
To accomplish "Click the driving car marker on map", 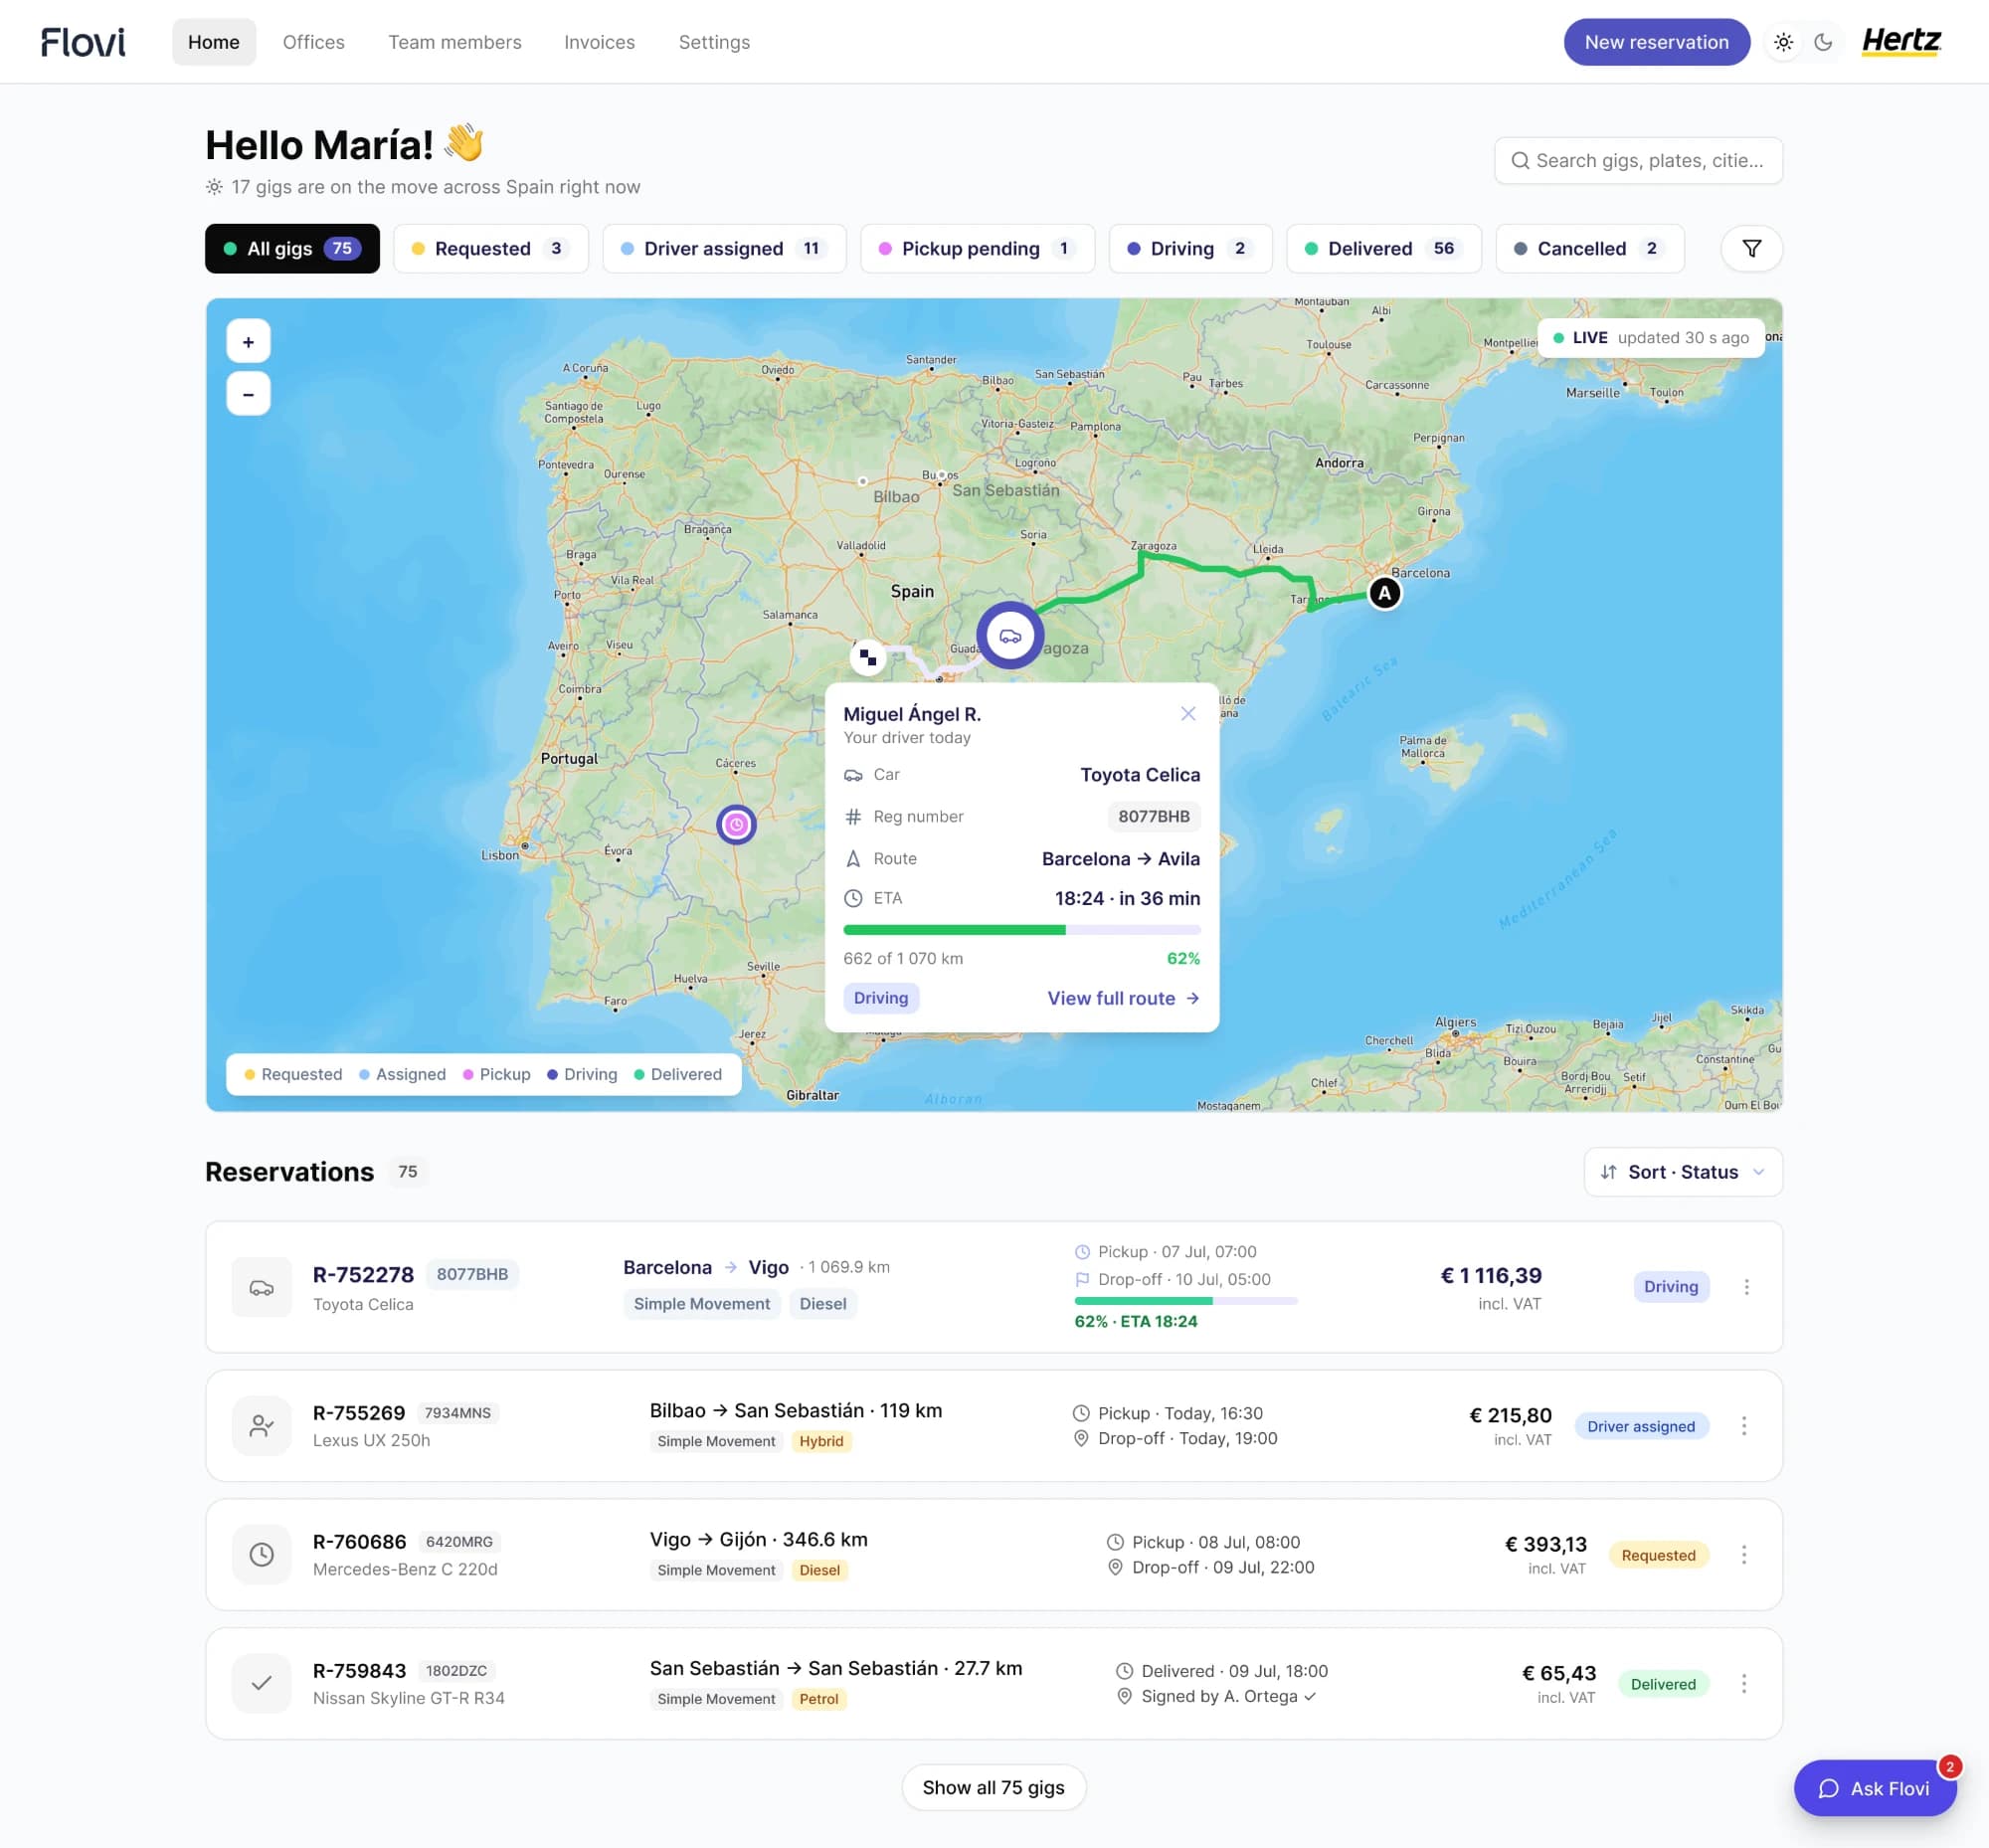I will pyautogui.click(x=1010, y=635).
